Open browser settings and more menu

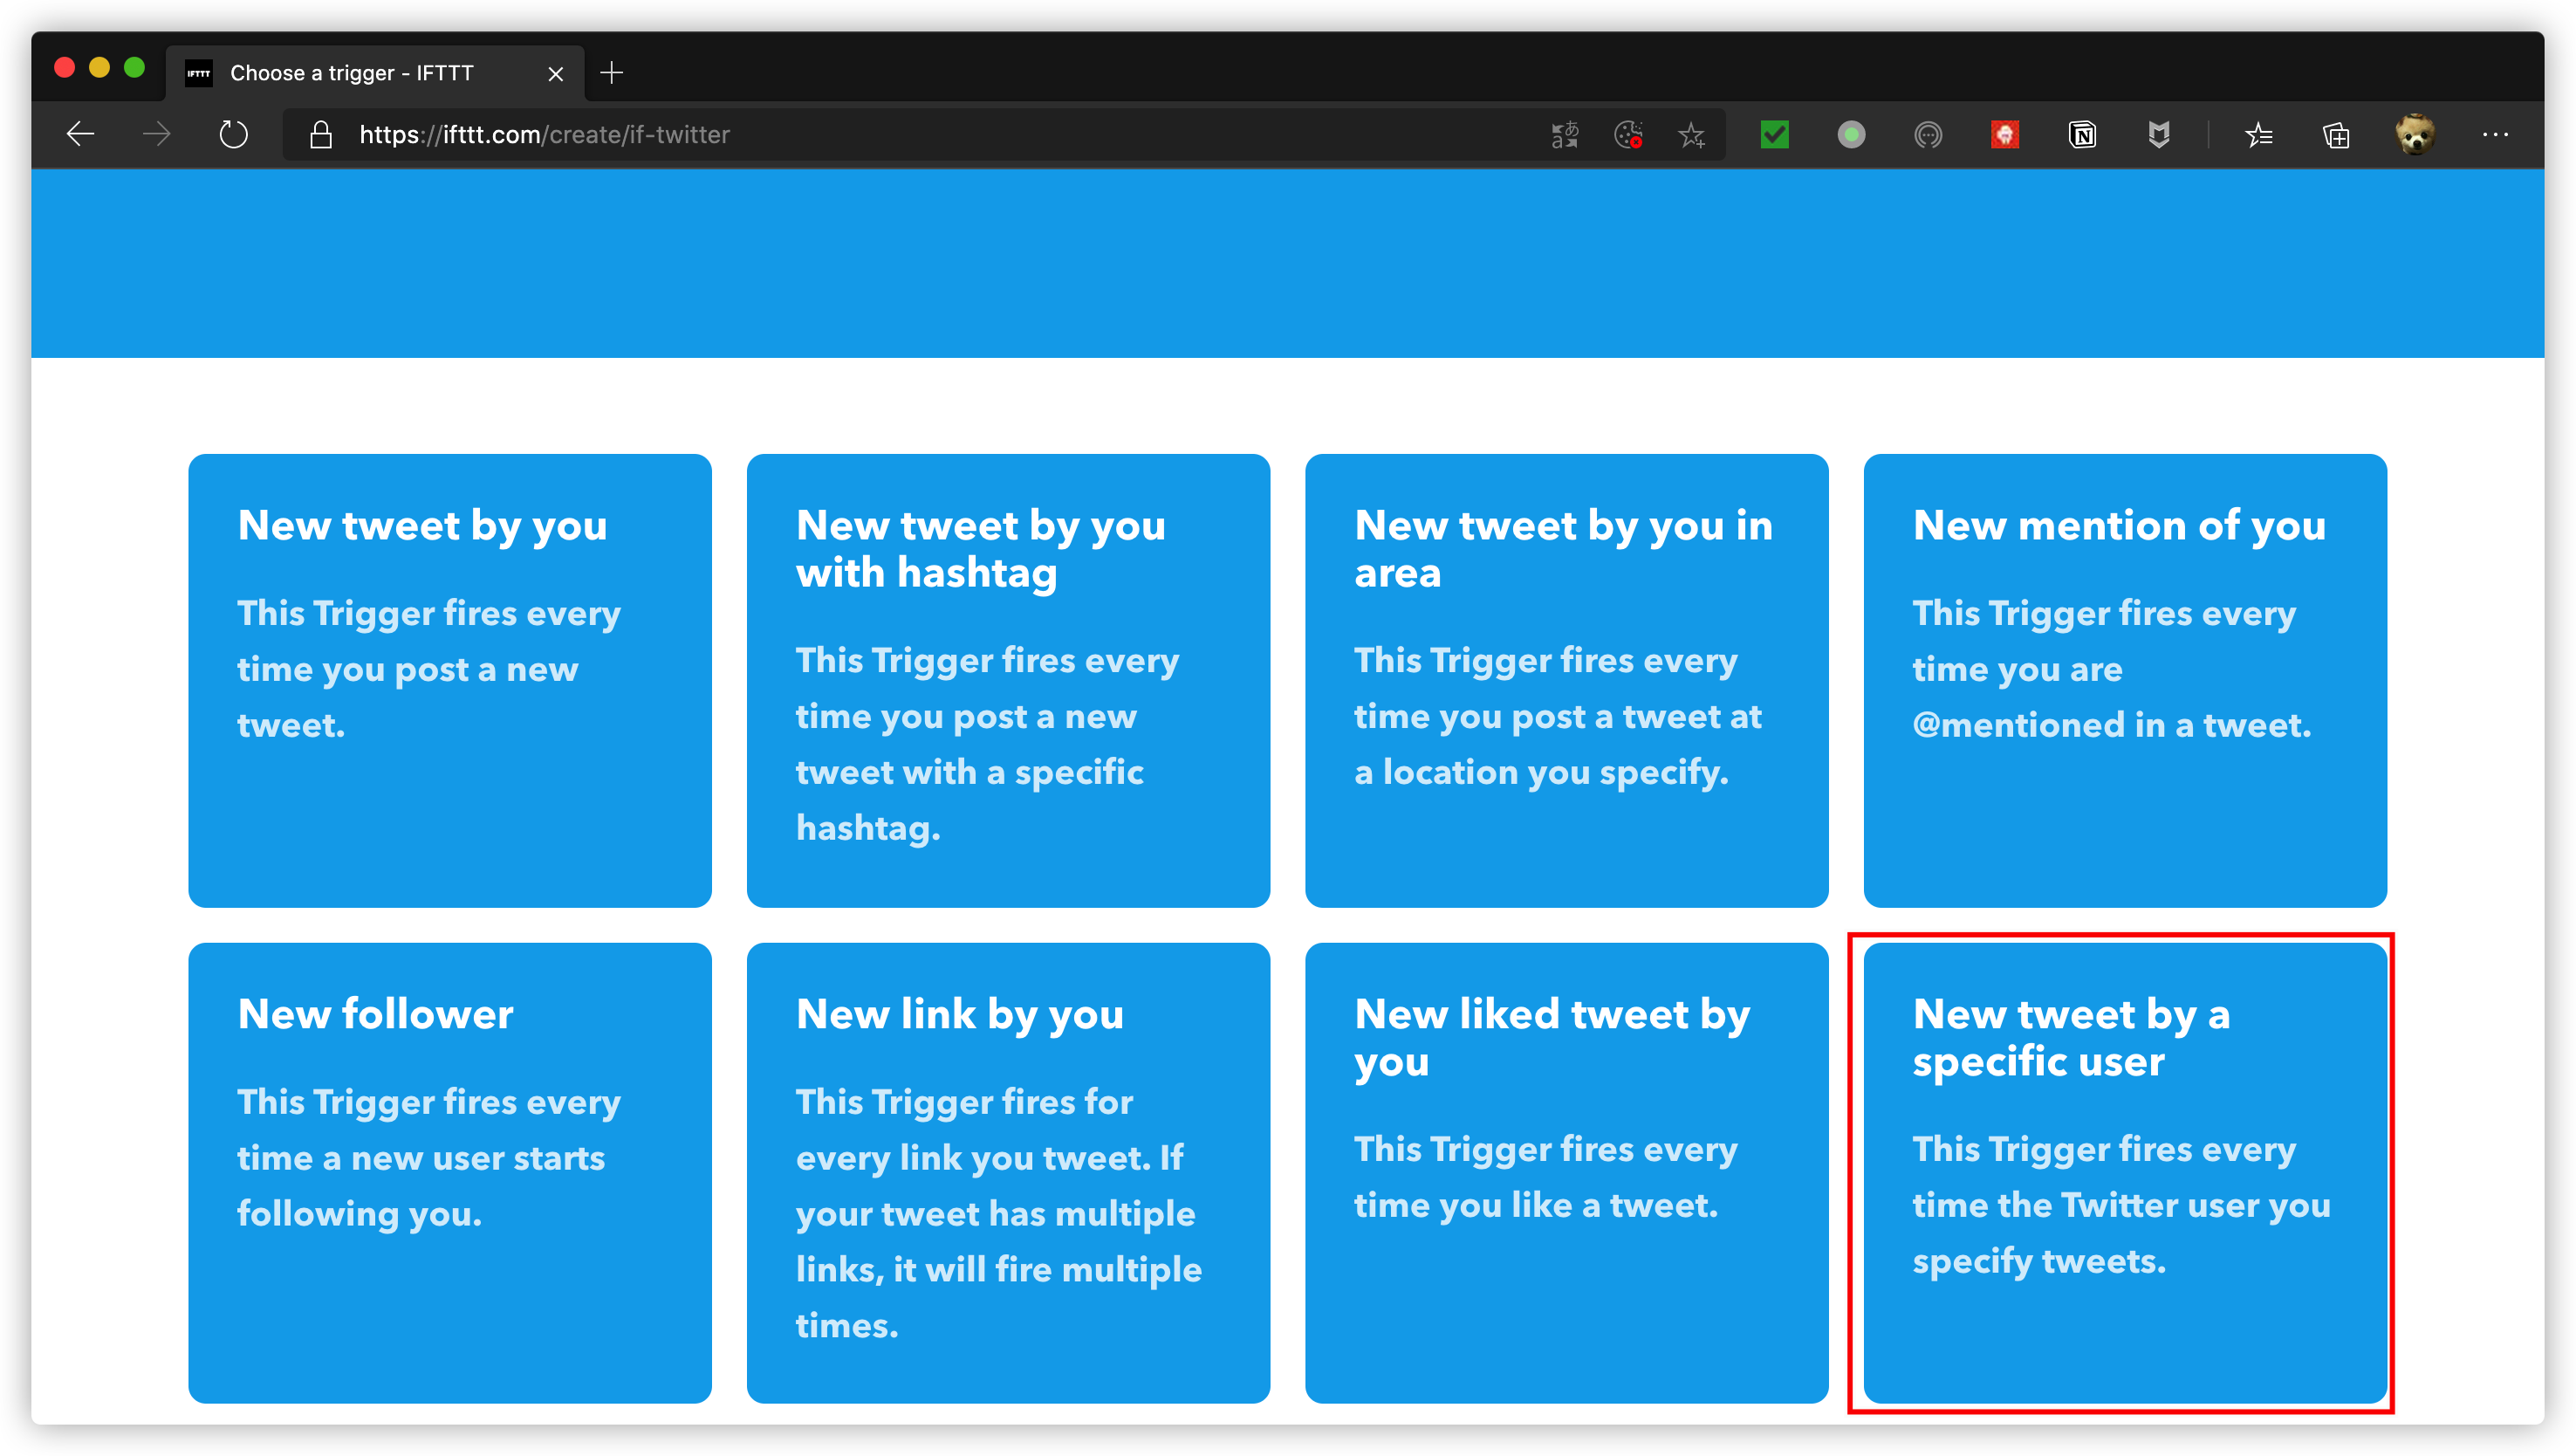click(x=2495, y=134)
